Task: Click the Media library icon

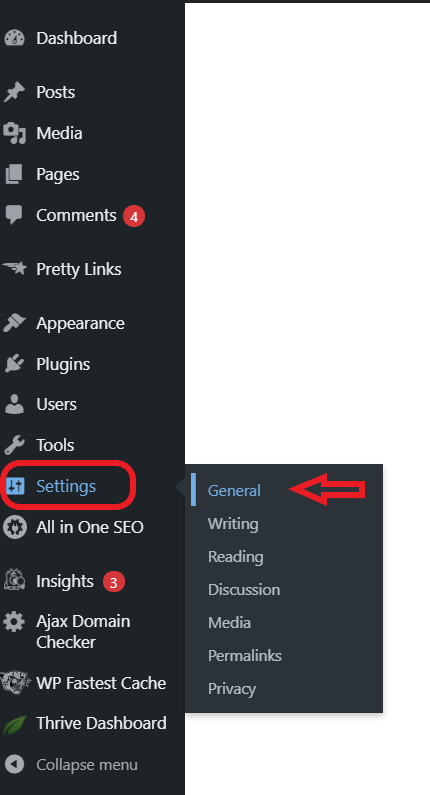Action: tap(14, 133)
